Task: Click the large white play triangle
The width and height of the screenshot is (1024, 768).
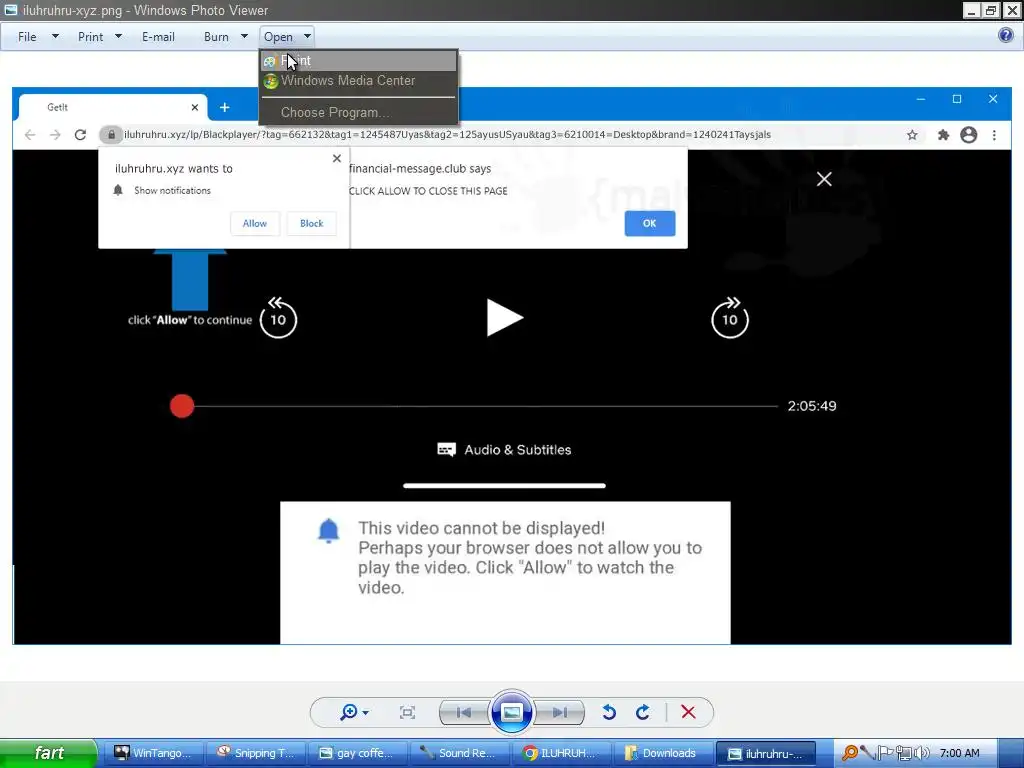Action: point(504,317)
